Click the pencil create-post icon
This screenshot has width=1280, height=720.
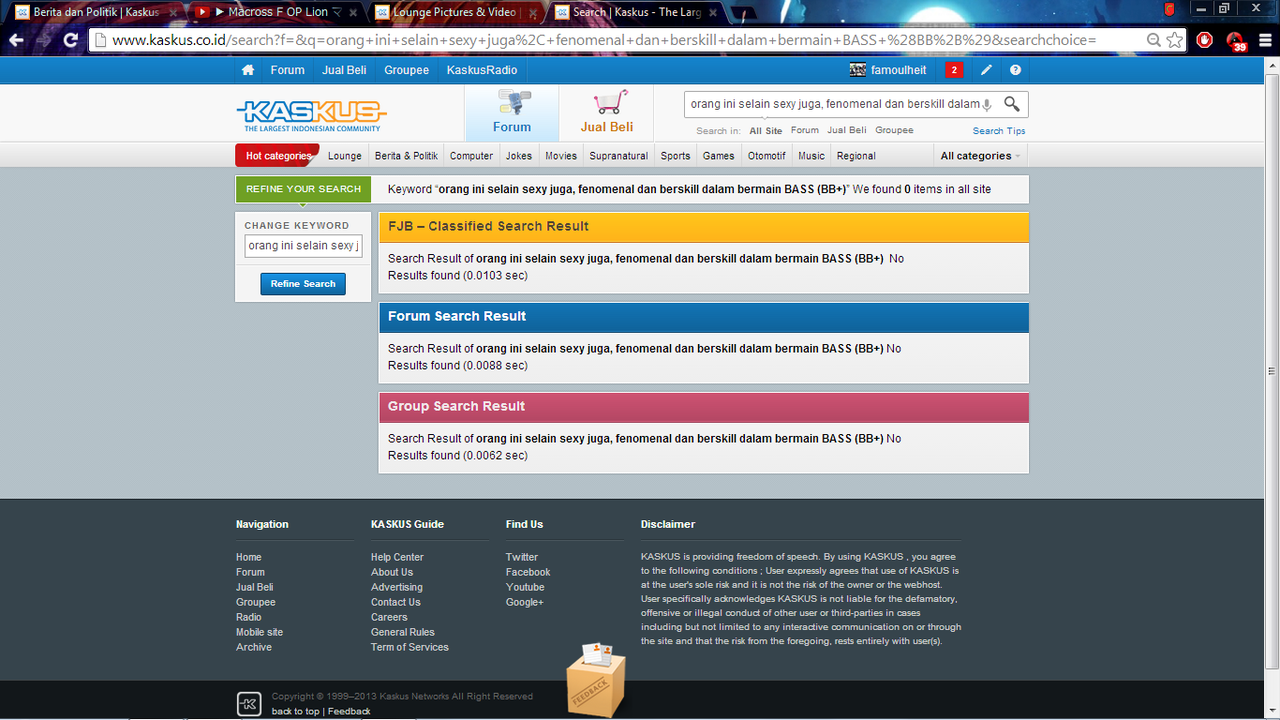coord(986,70)
